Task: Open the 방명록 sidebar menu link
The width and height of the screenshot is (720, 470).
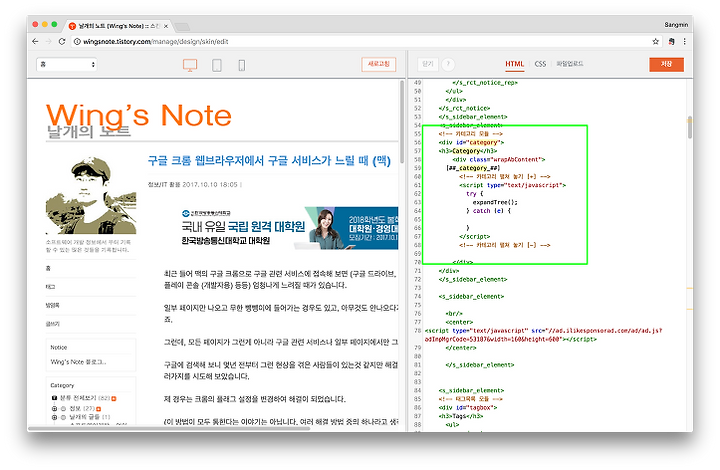Action: [52, 305]
